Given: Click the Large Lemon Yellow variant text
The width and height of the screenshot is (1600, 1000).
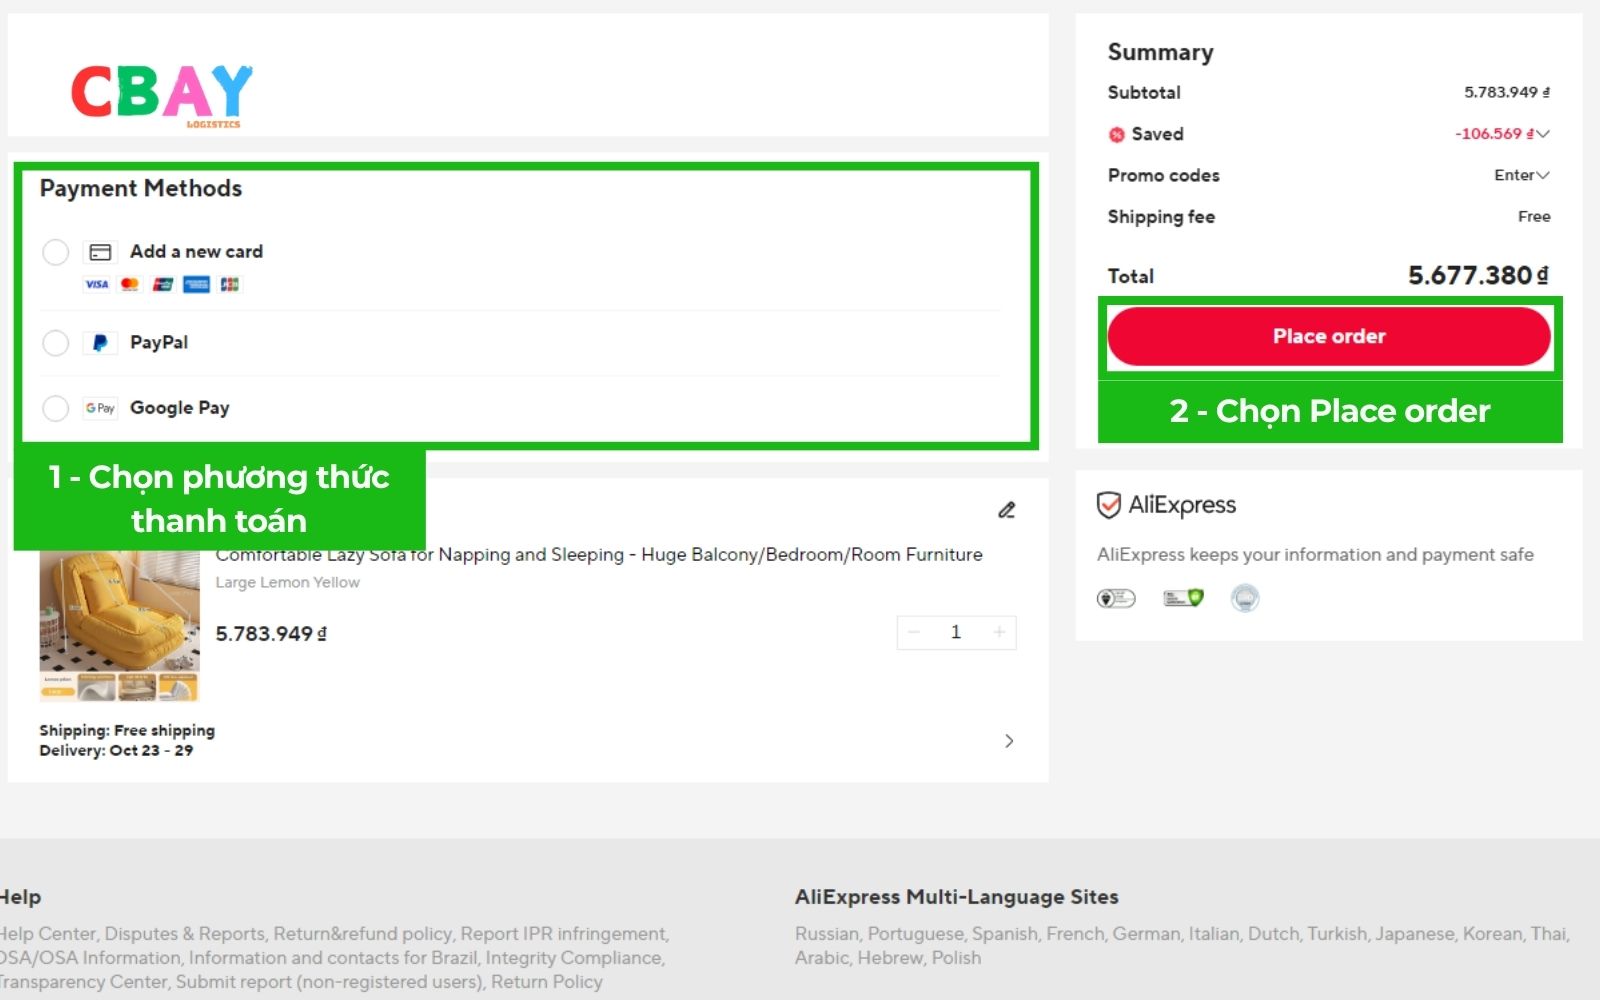Looking at the screenshot, I should coord(288,582).
